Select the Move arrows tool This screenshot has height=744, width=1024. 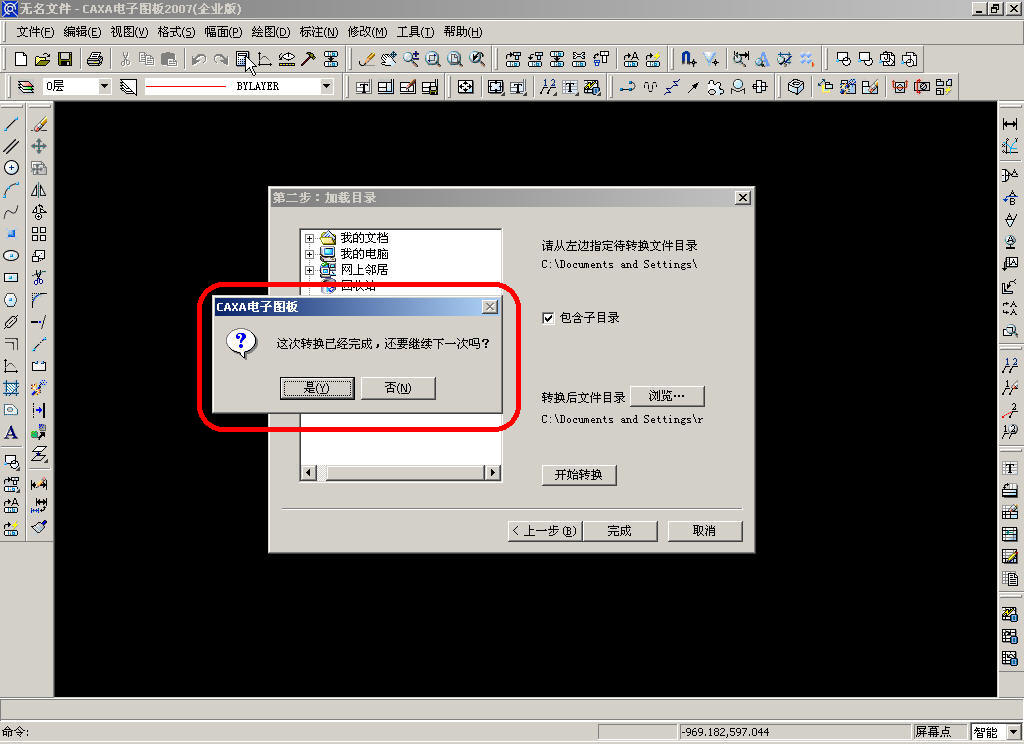[39, 146]
